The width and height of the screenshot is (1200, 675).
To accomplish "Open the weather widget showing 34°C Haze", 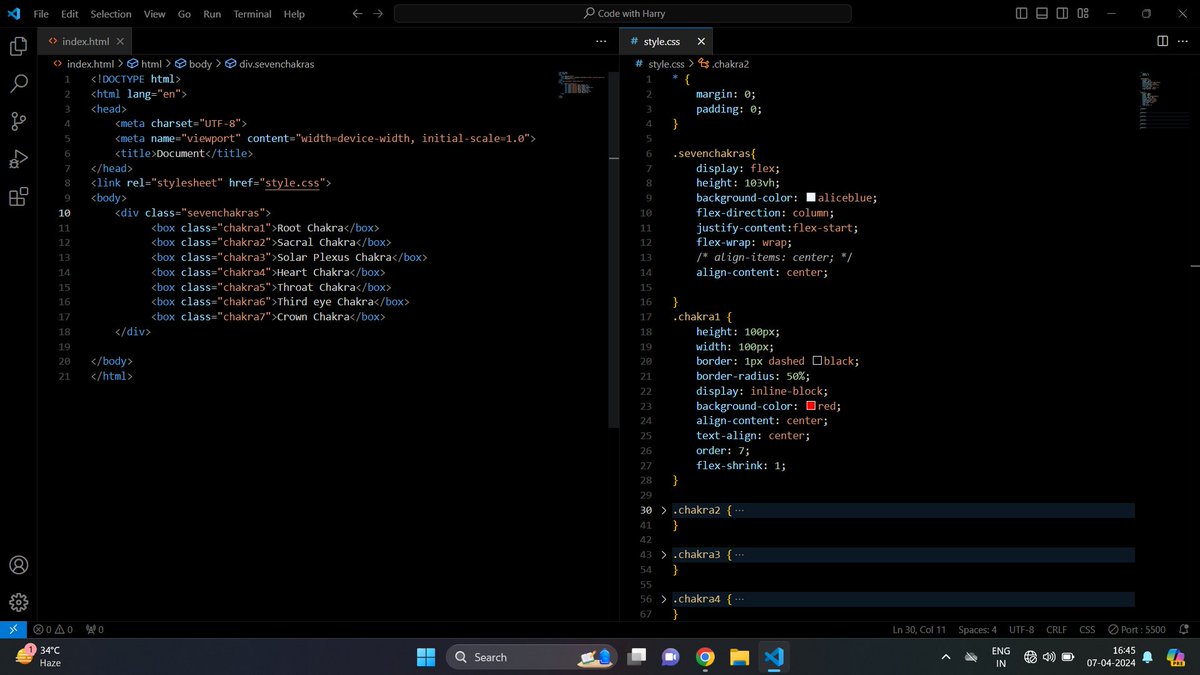I will 40,656.
